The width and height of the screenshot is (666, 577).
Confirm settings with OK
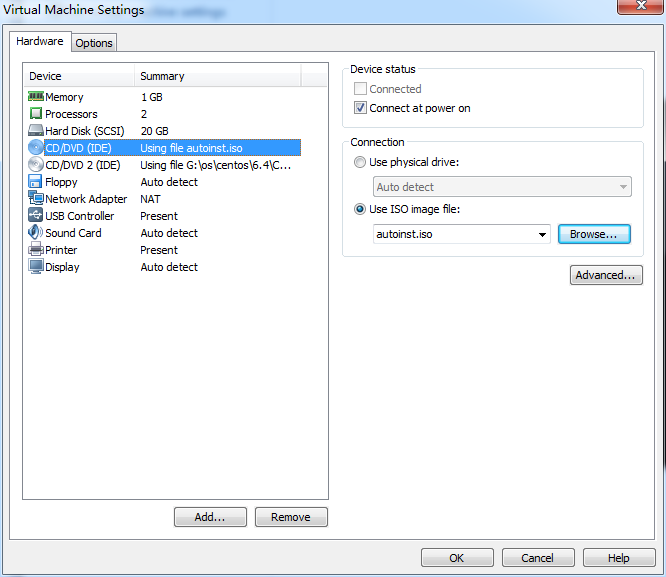457,557
